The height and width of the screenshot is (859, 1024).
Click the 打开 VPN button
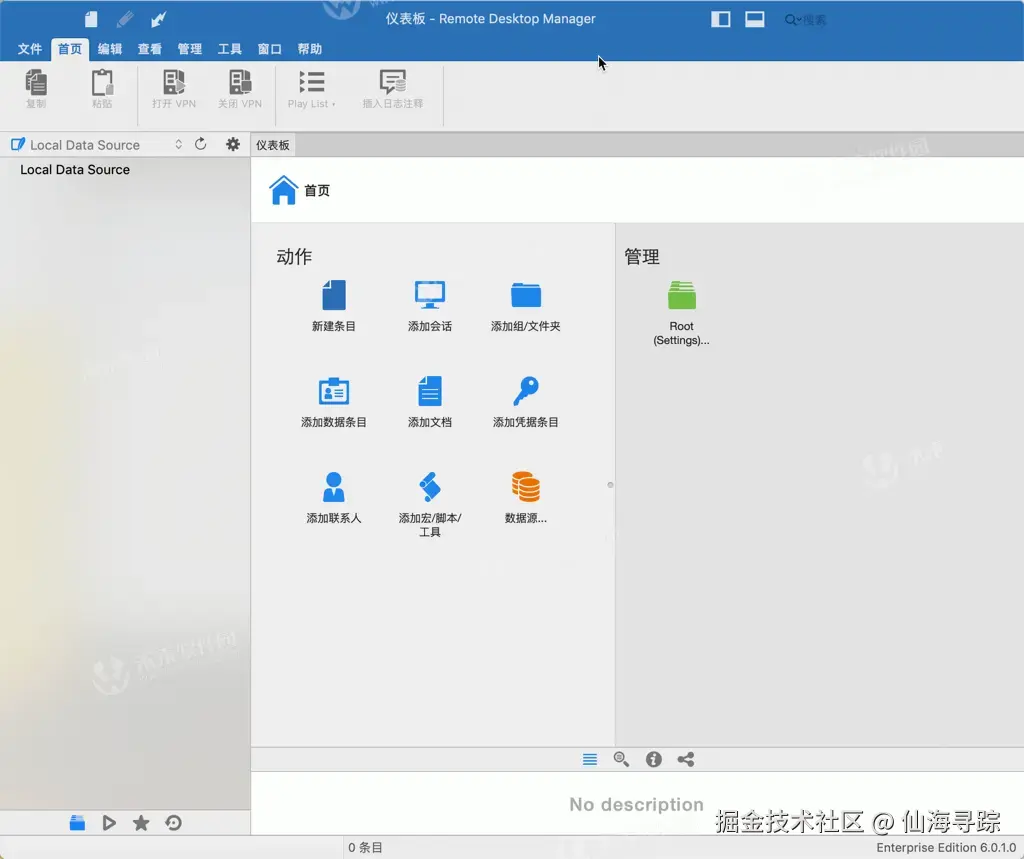point(174,89)
